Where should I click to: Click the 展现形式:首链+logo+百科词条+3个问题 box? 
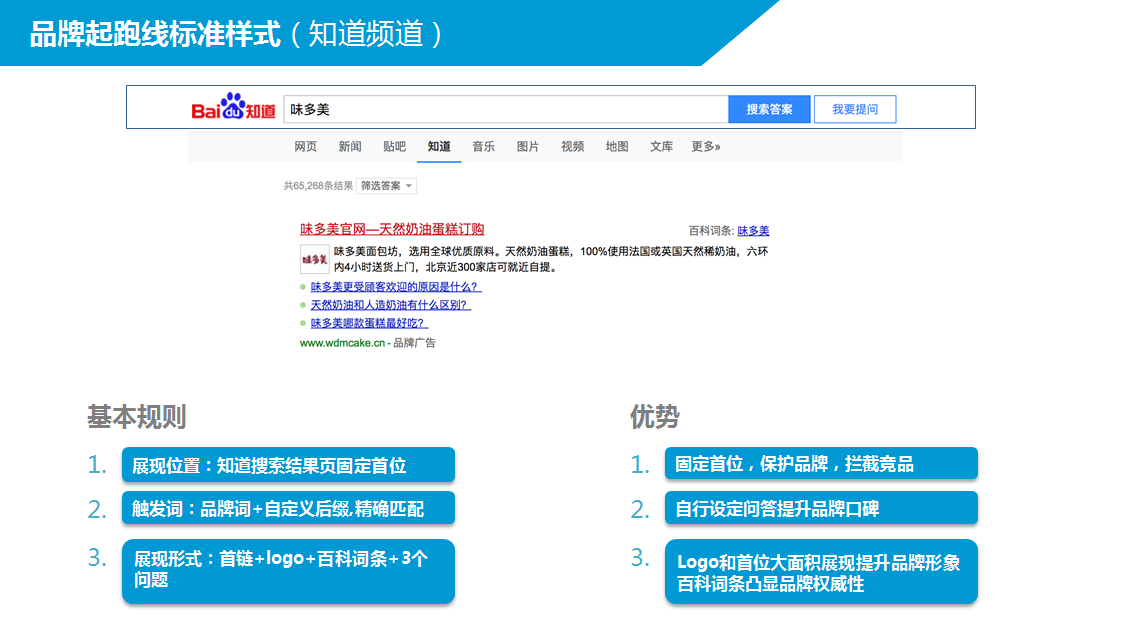[288, 571]
